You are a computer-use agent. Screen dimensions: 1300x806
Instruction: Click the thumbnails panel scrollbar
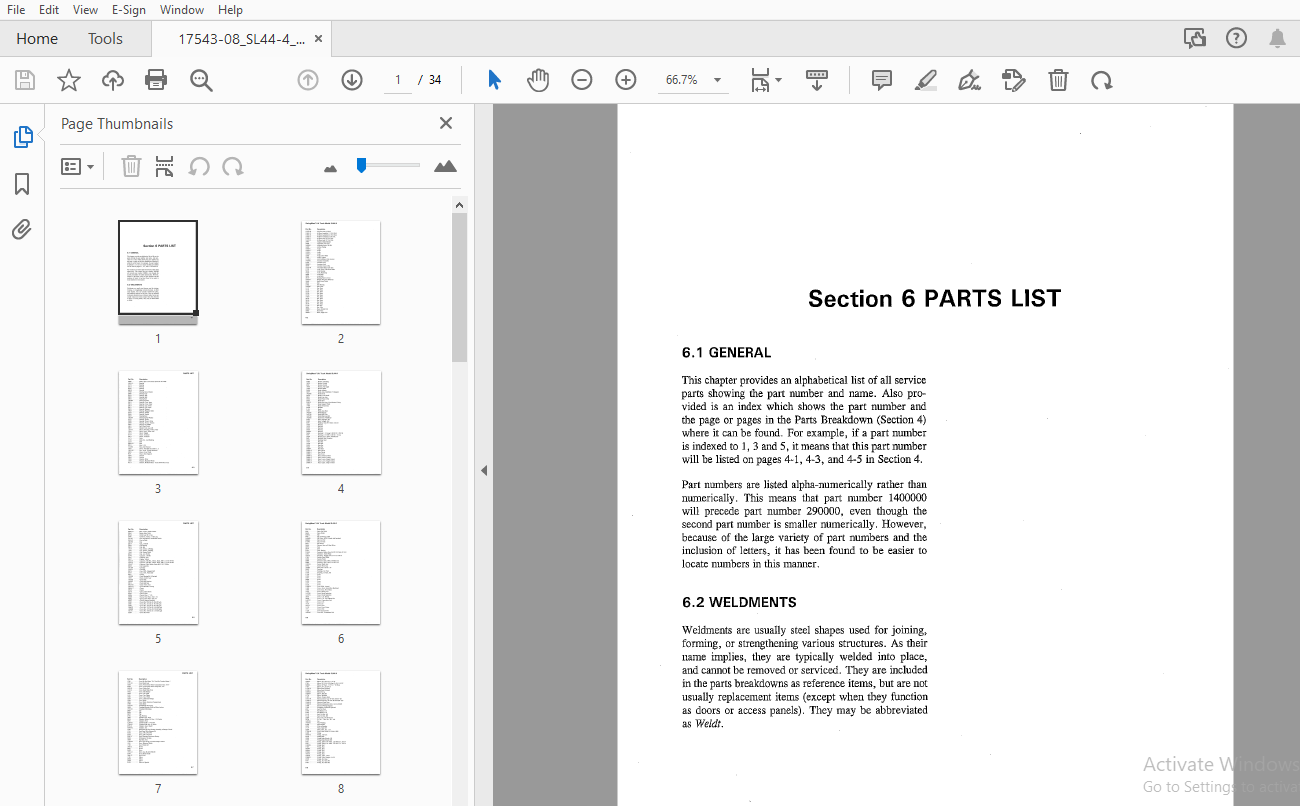click(459, 288)
